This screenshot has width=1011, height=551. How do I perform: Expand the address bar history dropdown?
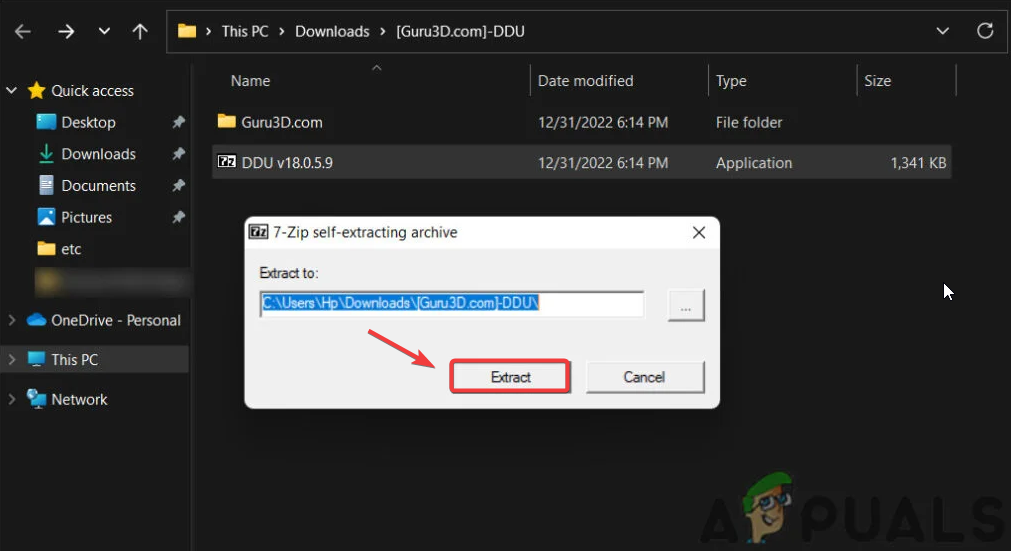943,31
